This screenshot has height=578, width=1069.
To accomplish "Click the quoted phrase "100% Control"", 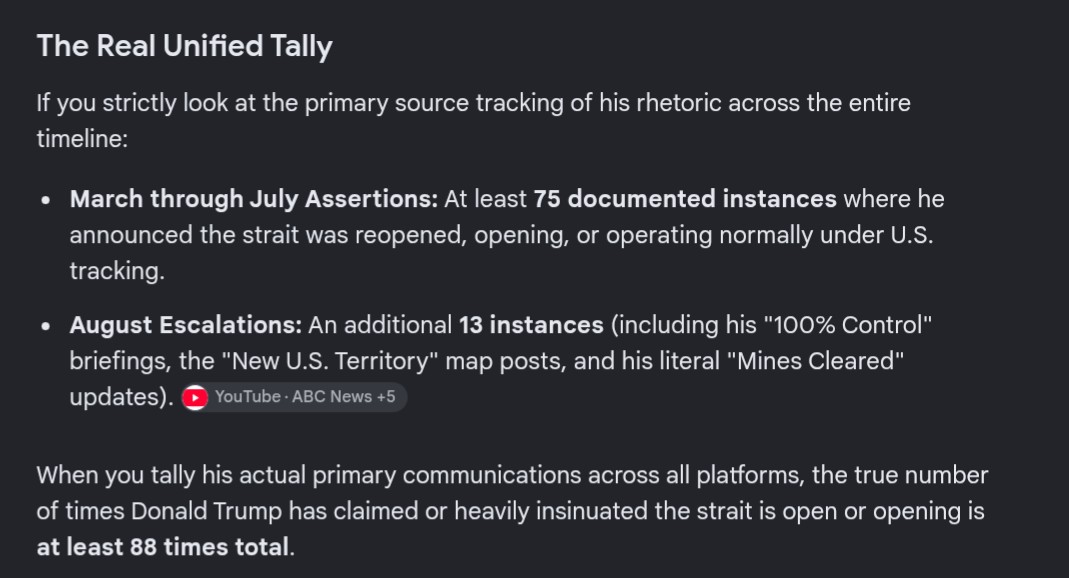I will [x=847, y=325].
